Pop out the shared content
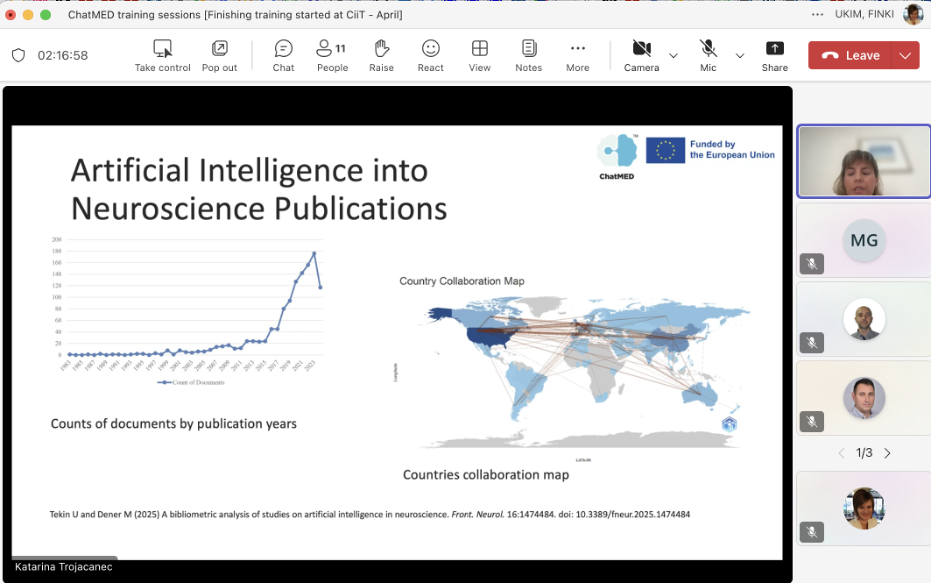This screenshot has width=932, height=584. click(219, 49)
